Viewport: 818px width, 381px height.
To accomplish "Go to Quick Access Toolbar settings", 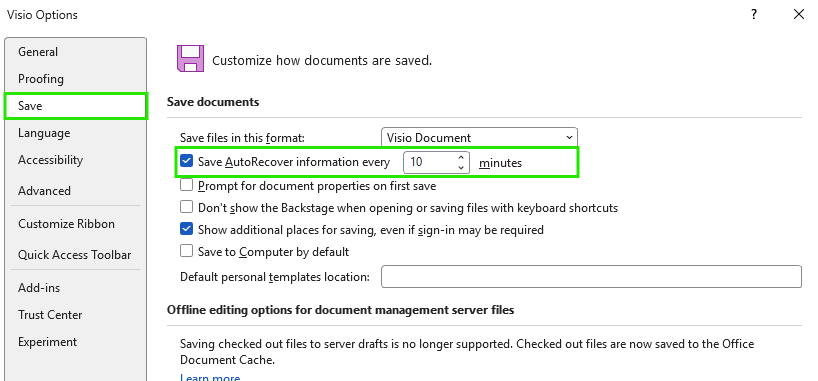I will [75, 255].
